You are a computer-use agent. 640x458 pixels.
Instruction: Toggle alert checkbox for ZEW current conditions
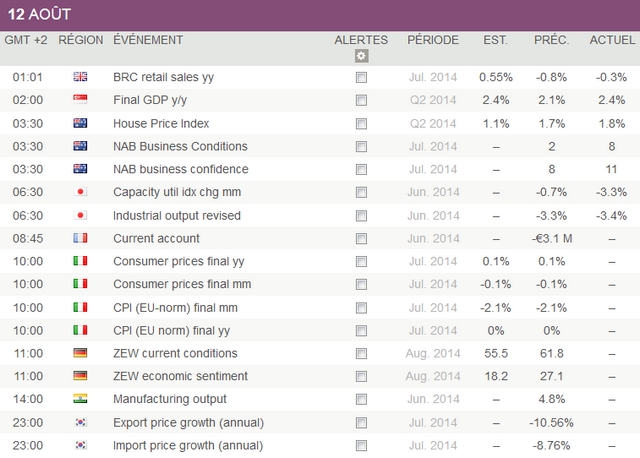click(361, 353)
